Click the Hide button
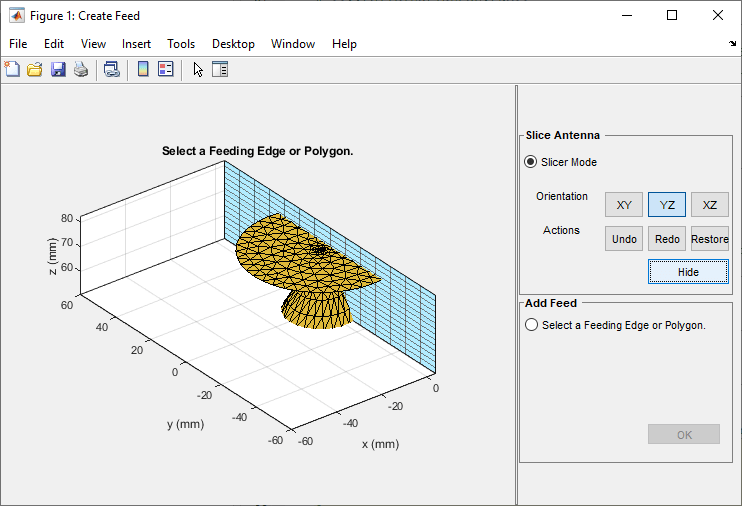Viewport: 742px width, 506px height. 688,272
